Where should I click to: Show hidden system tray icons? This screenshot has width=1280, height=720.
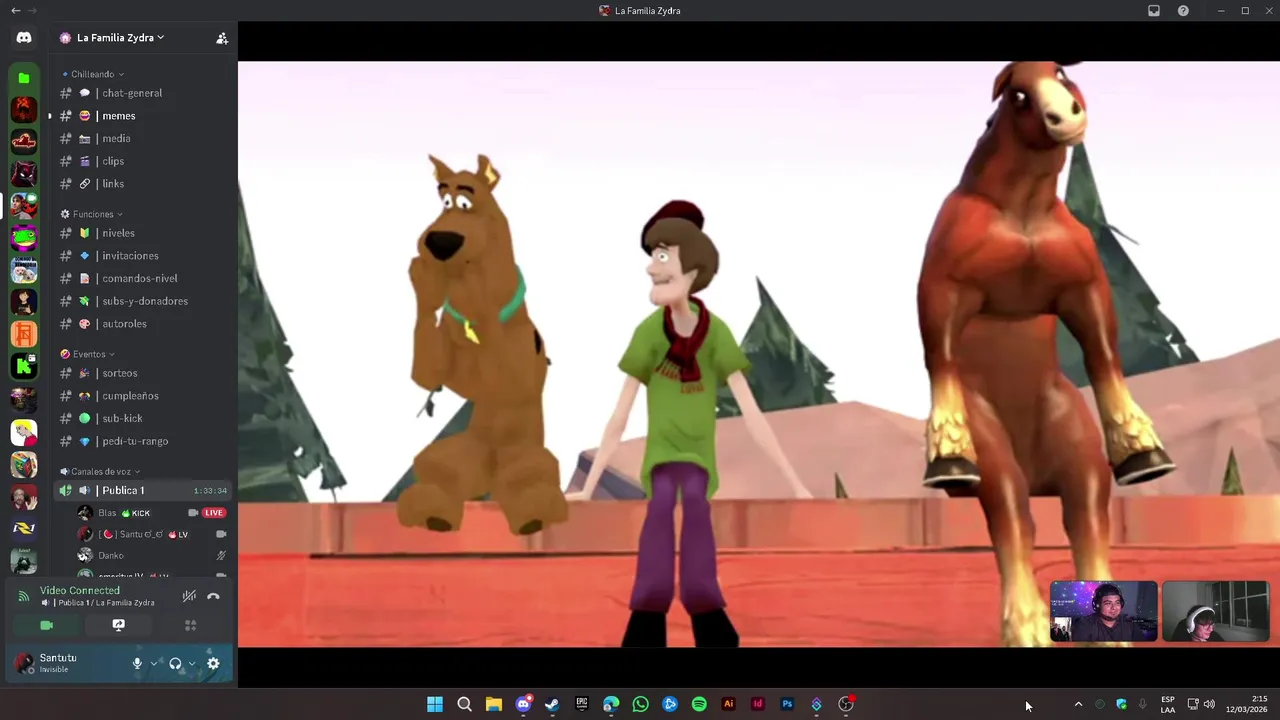pyautogui.click(x=1078, y=705)
